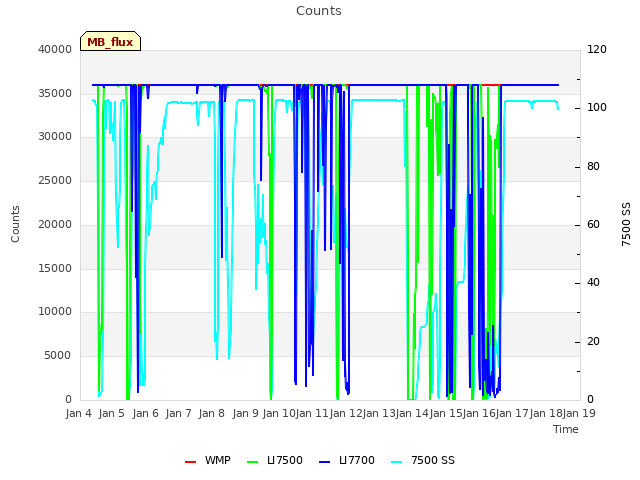This screenshot has height=480, width=640.
Task: Click the Jan 5 date tick label
Action: tap(112, 413)
